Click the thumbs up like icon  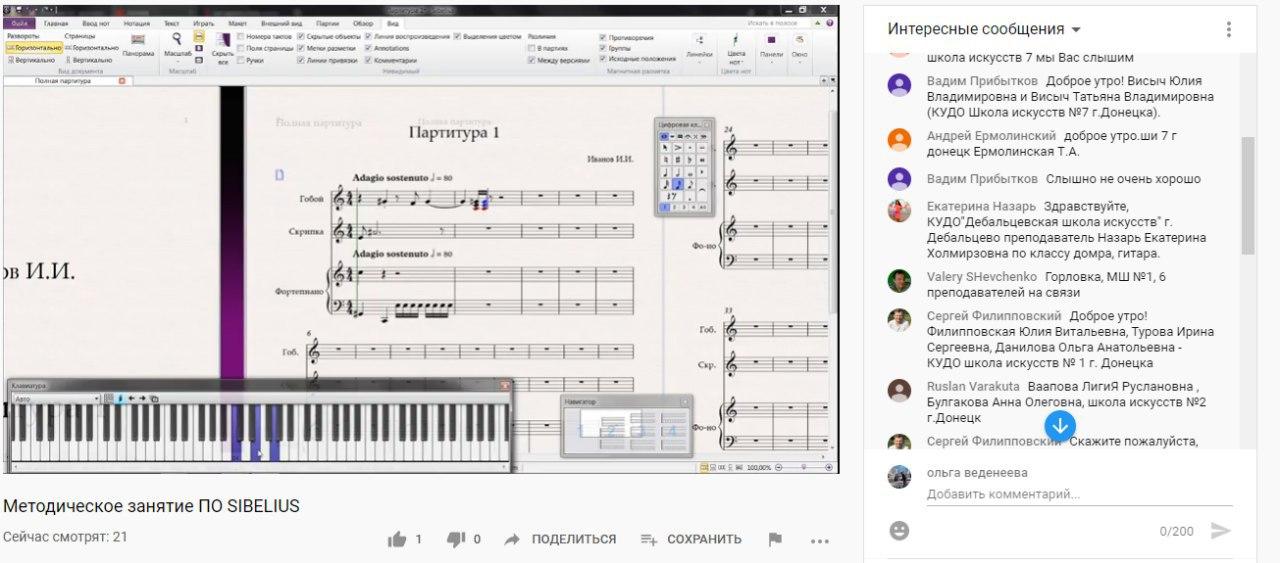point(397,539)
